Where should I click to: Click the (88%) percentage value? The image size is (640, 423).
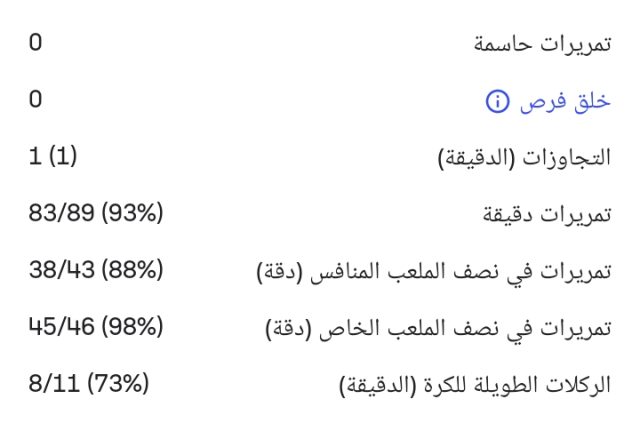coord(132,269)
